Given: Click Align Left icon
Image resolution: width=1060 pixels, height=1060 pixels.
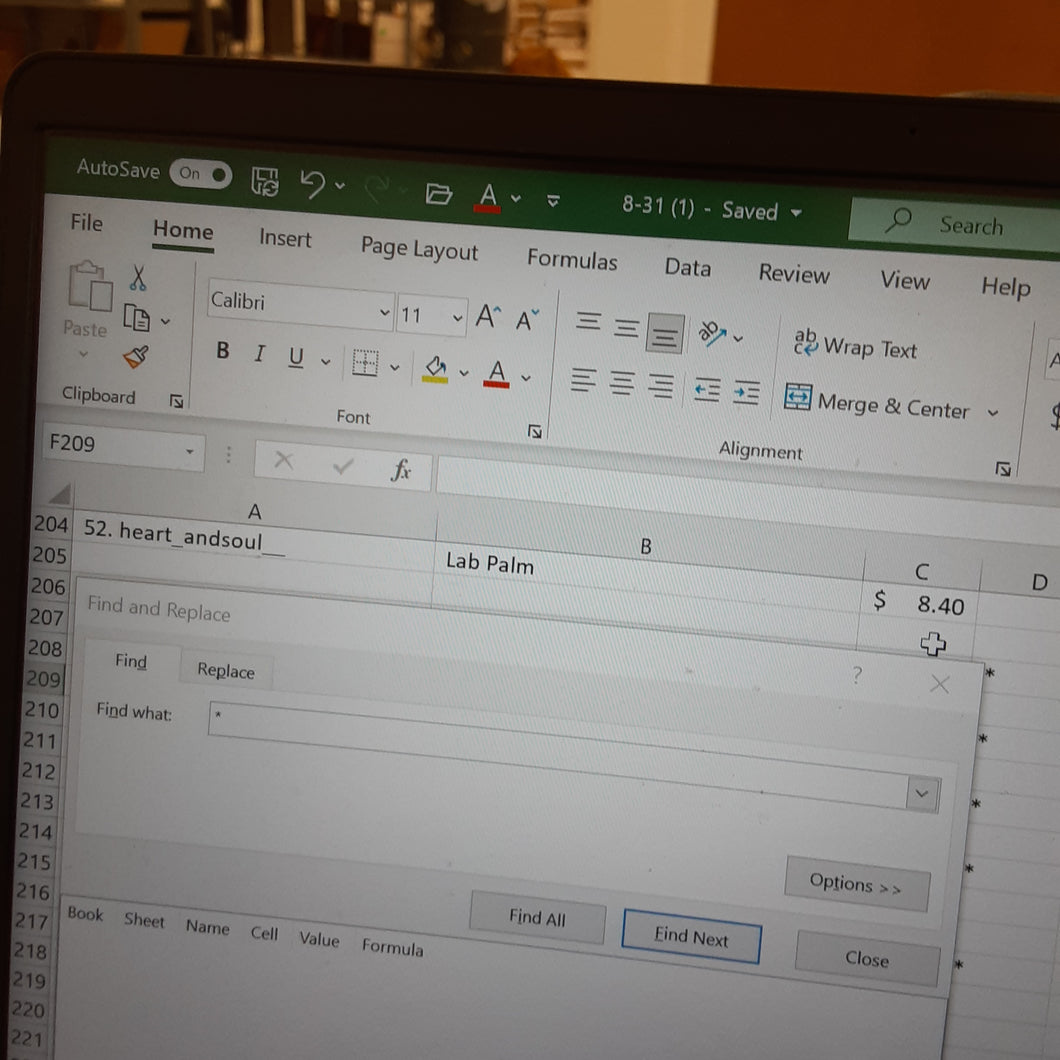Looking at the screenshot, I should (x=583, y=380).
